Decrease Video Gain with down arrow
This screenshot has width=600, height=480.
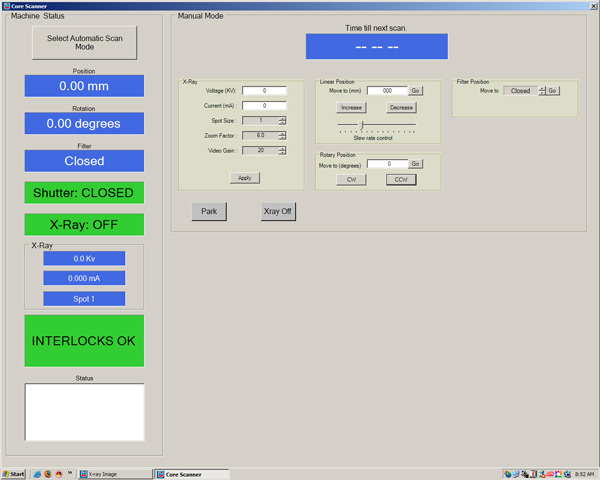click(x=282, y=153)
